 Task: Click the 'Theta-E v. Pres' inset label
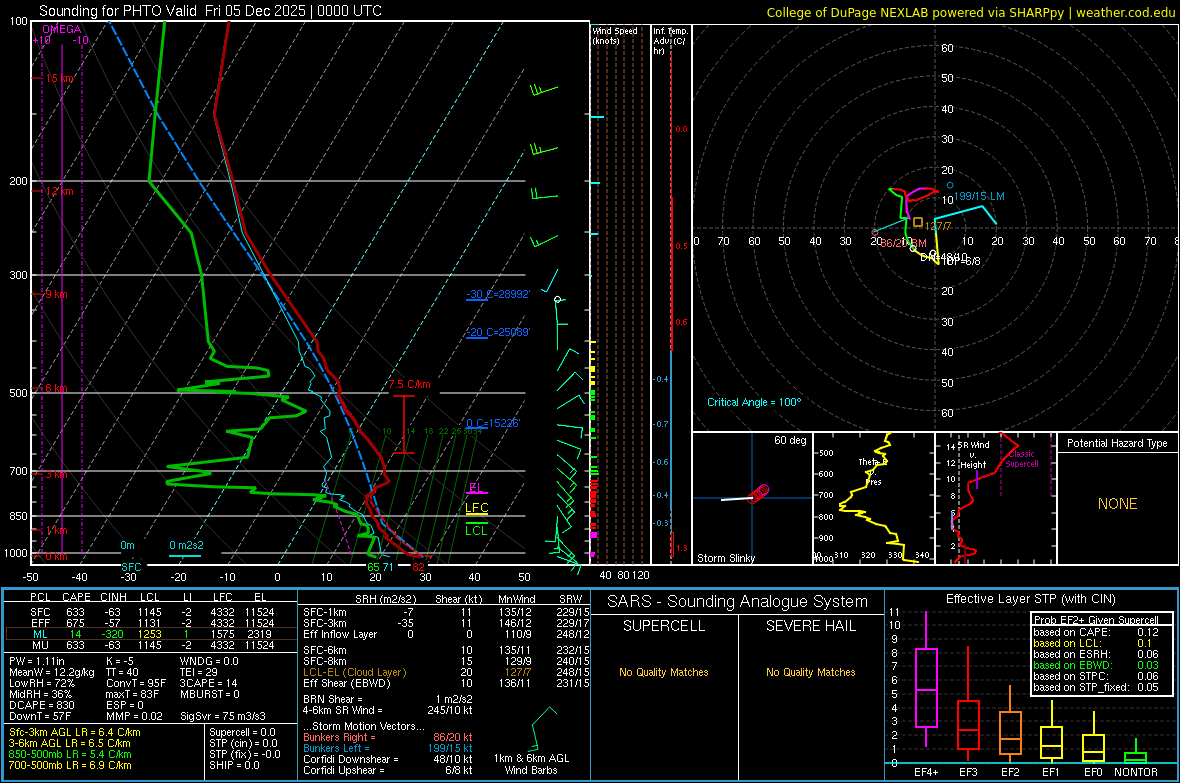(x=873, y=471)
